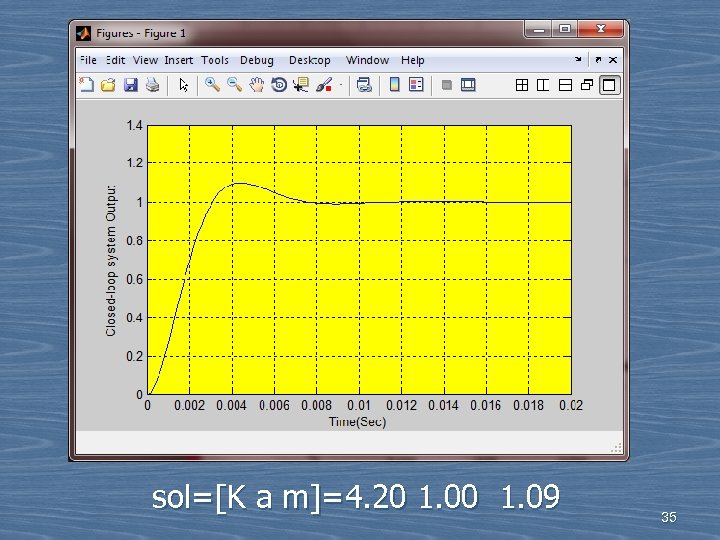Image resolution: width=720 pixels, height=540 pixels.
Task: Click the 'Closed-loop system Output' y-axis label
Action: 111,260
